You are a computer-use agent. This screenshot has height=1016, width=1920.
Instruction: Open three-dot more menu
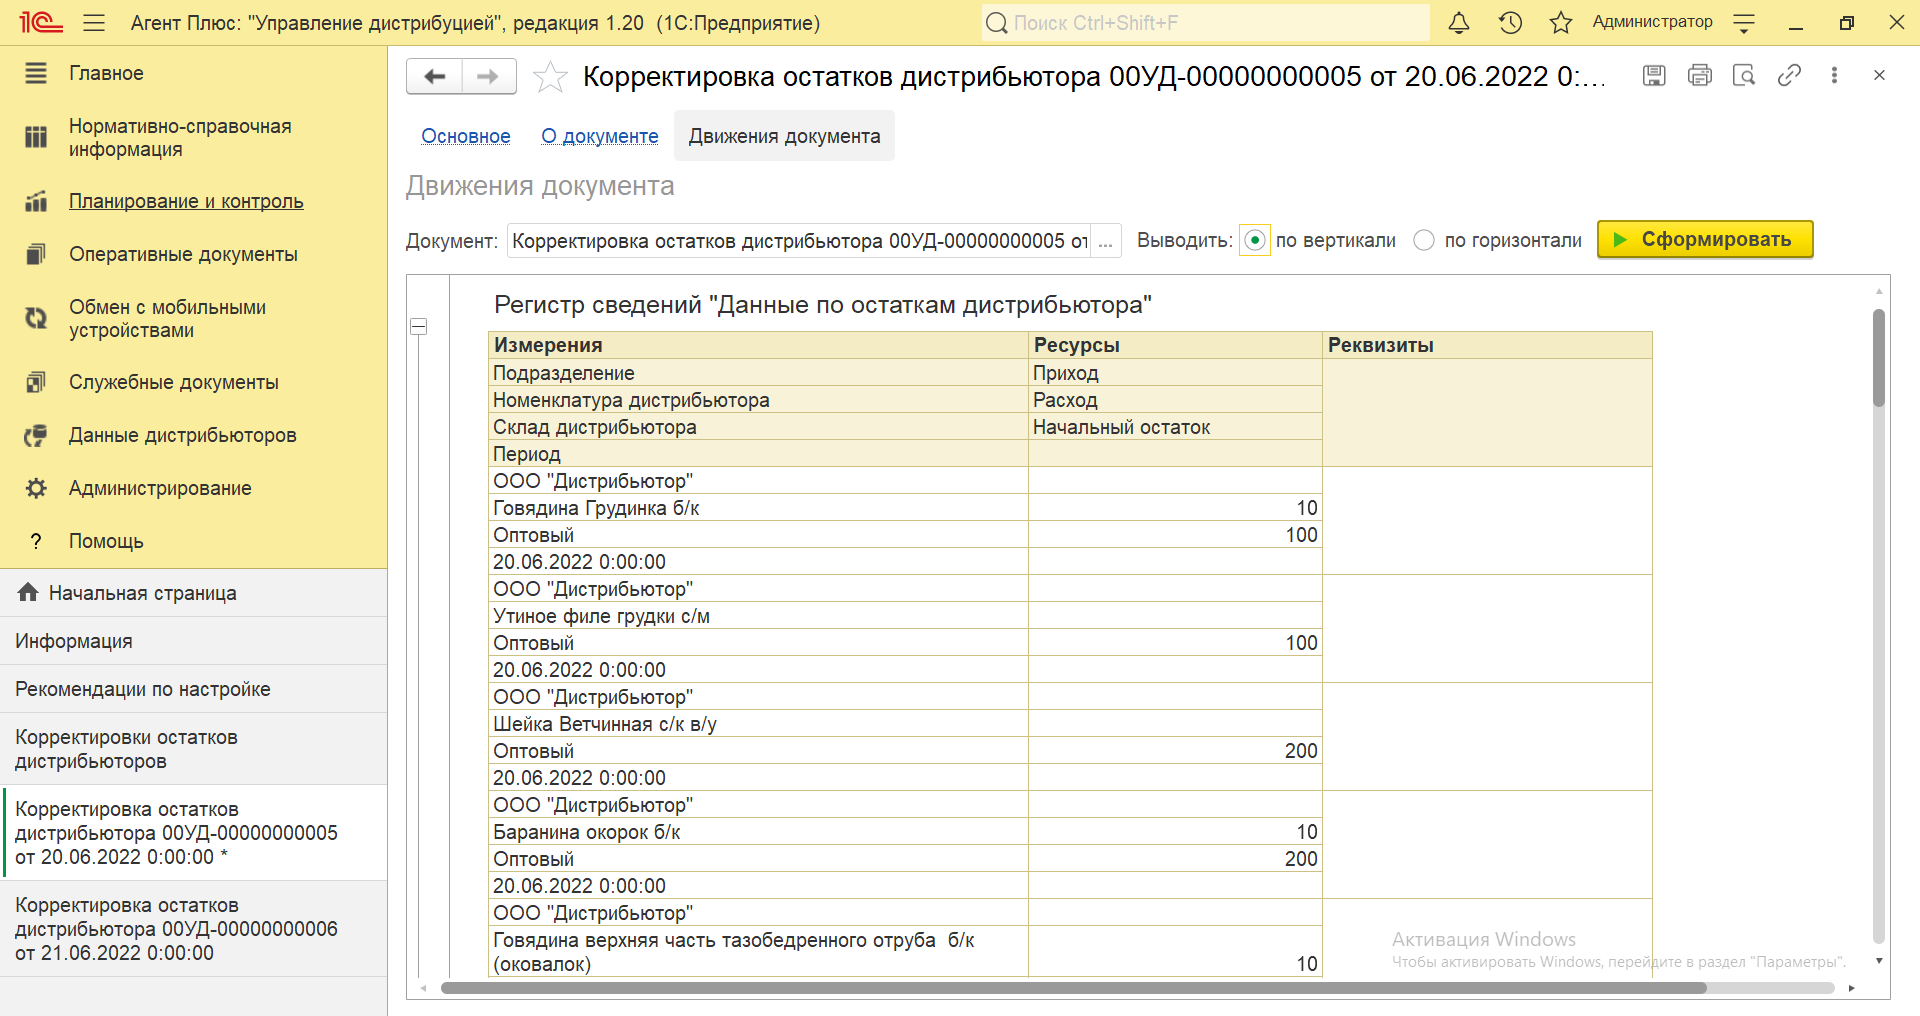point(1834,75)
